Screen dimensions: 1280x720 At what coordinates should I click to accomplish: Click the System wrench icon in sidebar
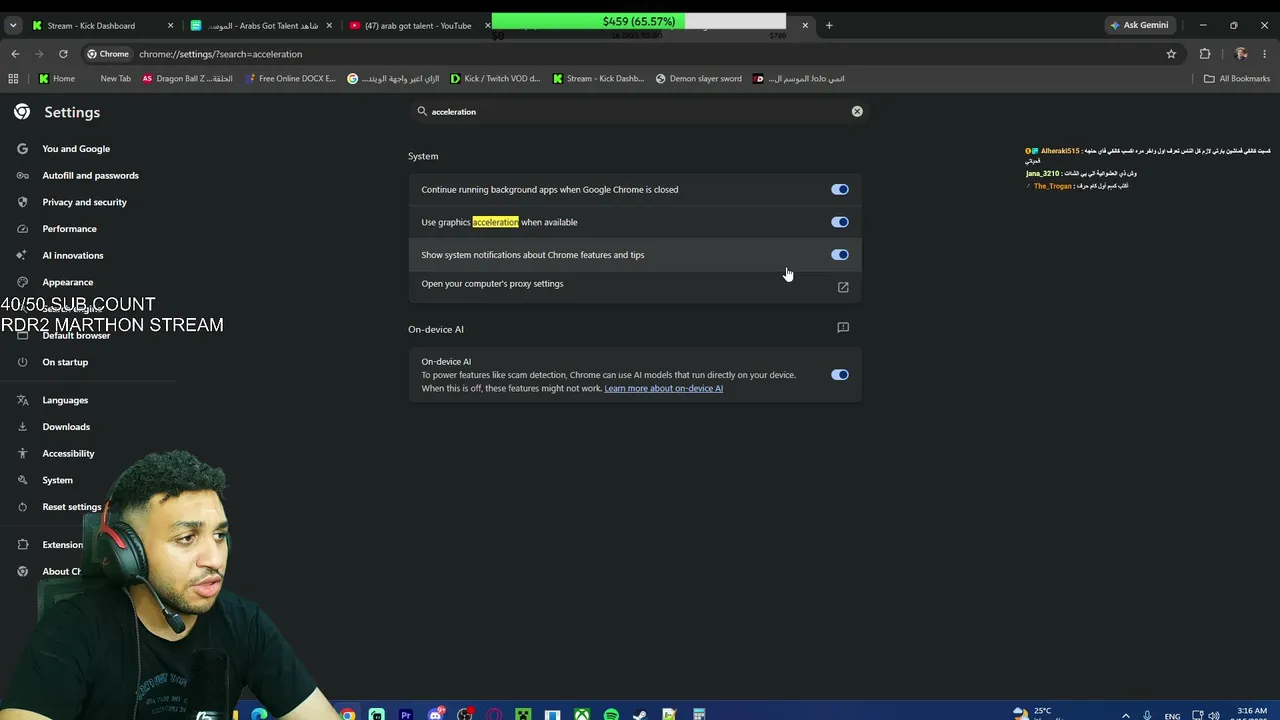click(22, 480)
